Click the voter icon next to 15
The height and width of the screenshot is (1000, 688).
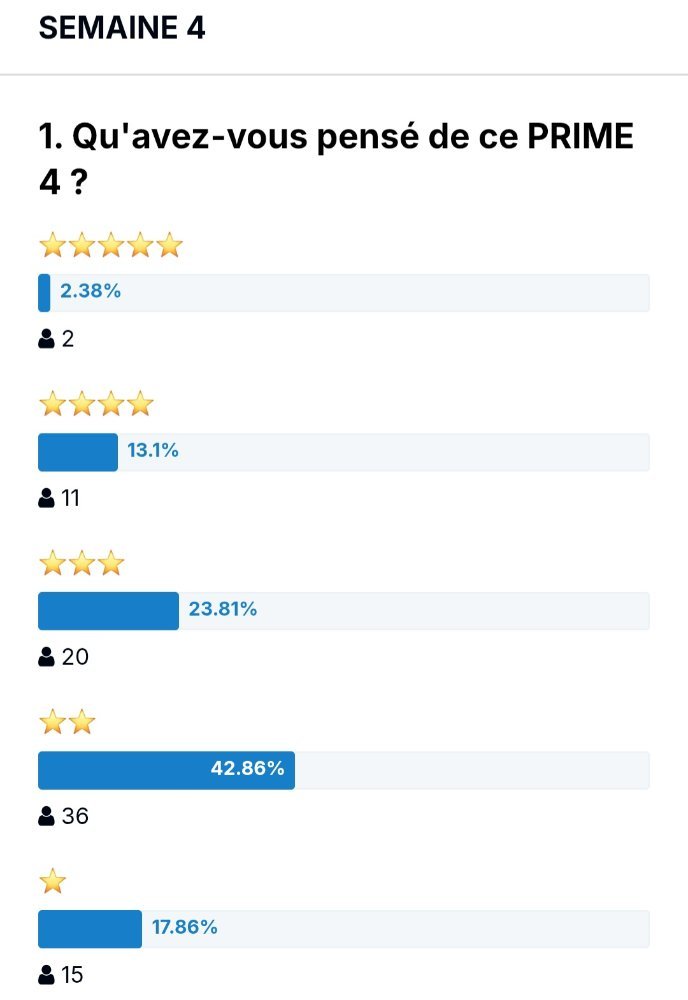47,974
